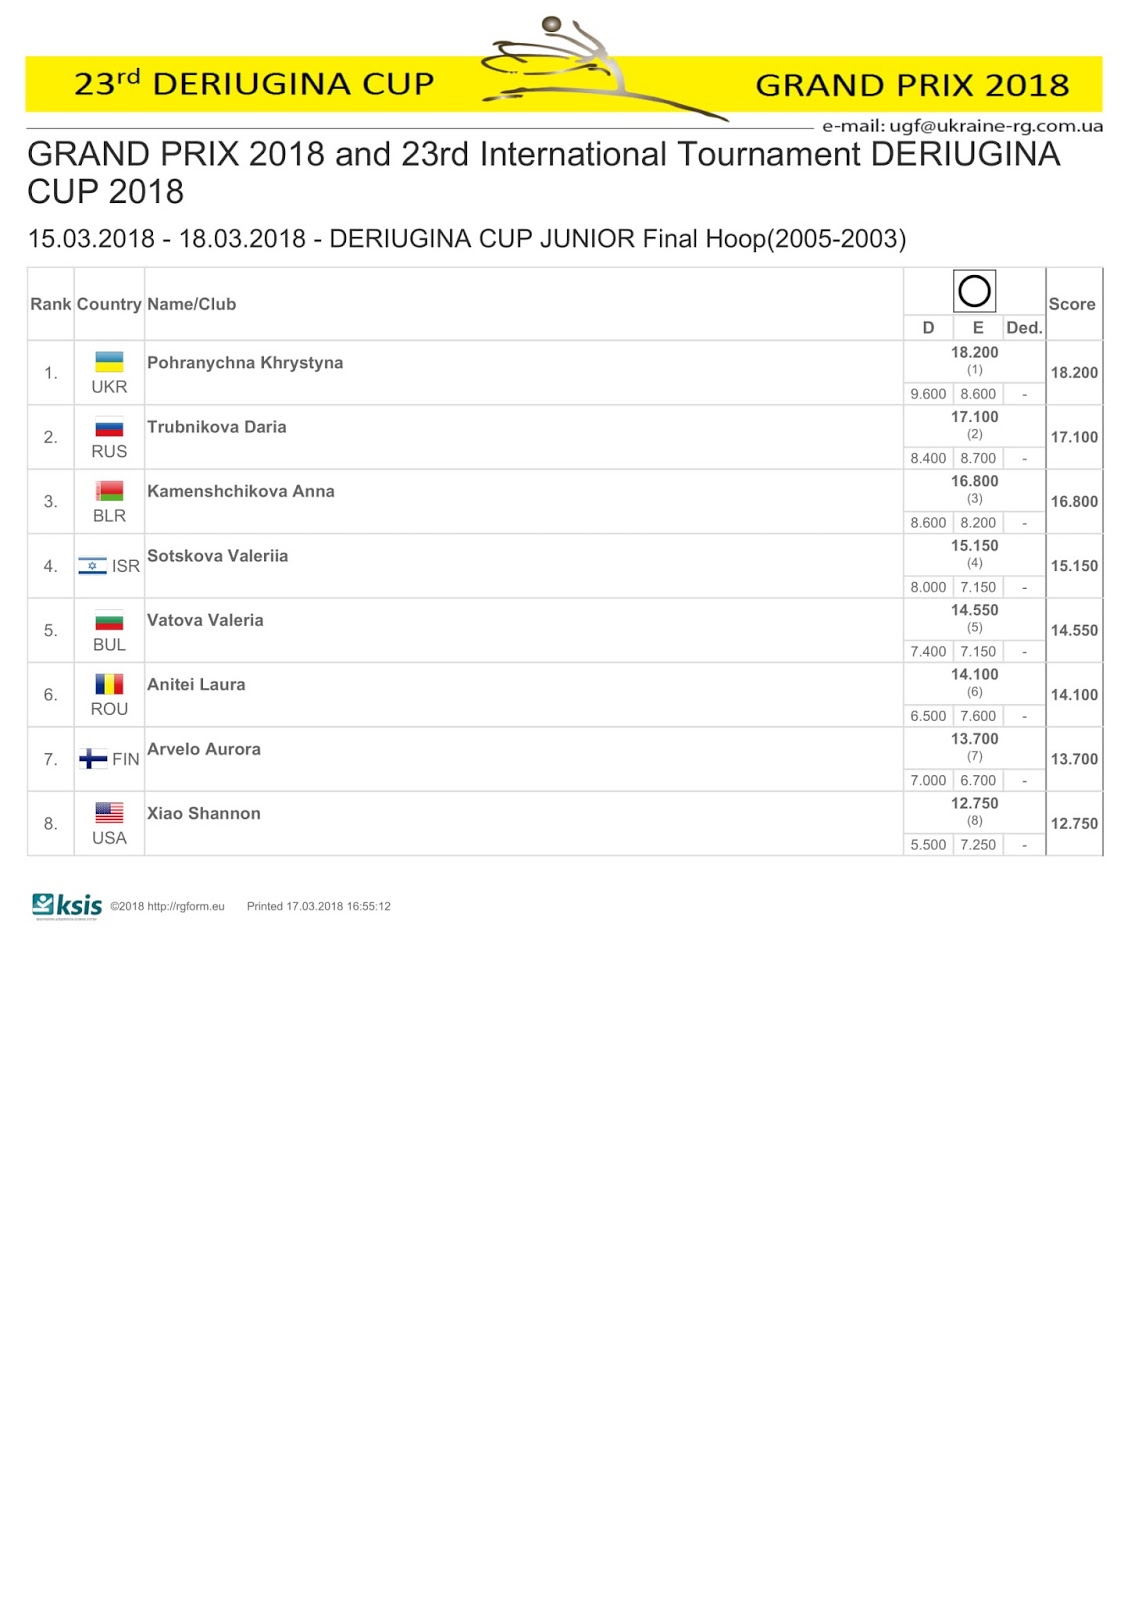The height and width of the screenshot is (1600, 1131).
Task: Click the ksis logo in footer
Action: click(67, 906)
